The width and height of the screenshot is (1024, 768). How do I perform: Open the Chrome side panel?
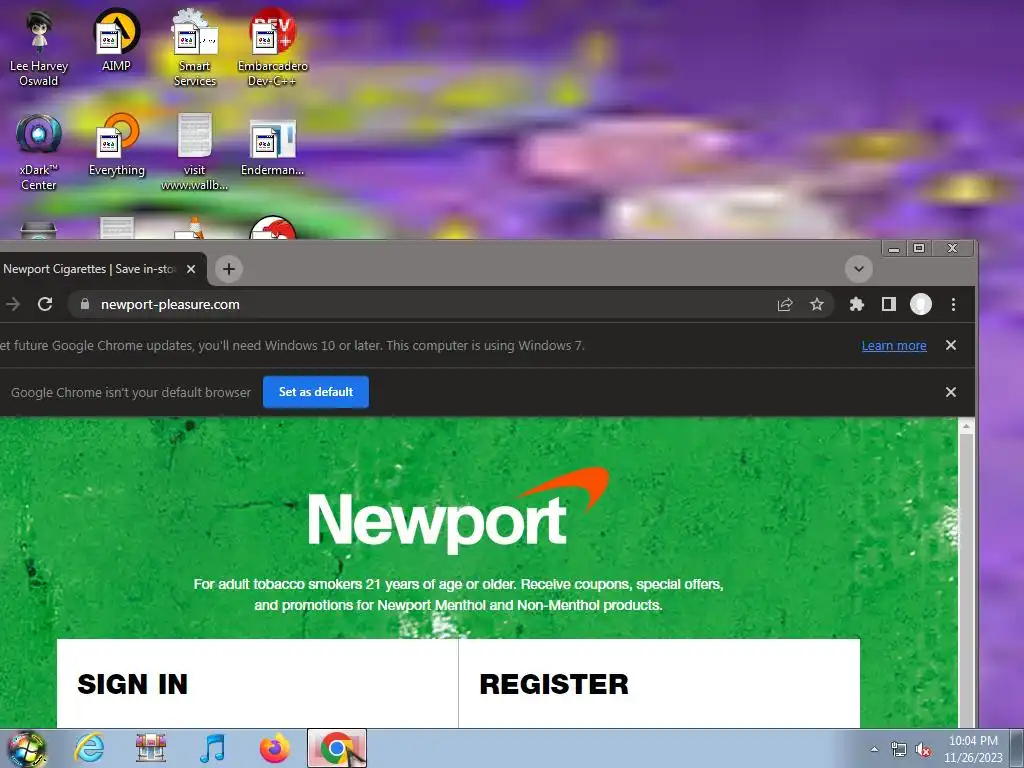click(x=889, y=304)
